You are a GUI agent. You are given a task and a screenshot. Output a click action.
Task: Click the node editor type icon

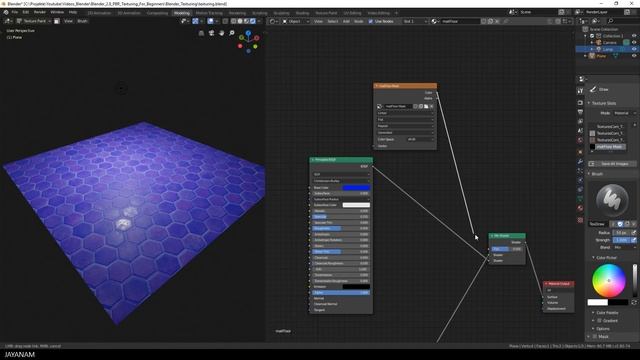273,21
